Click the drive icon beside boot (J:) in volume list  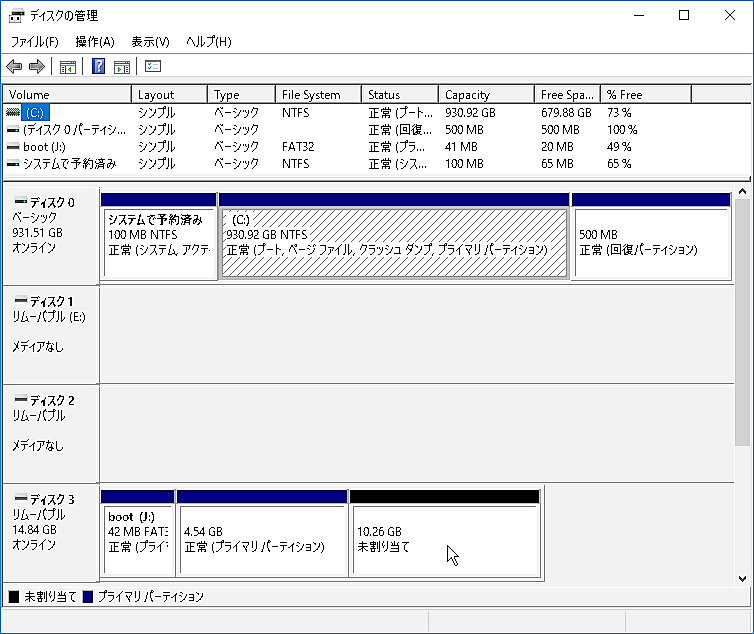click(13, 147)
